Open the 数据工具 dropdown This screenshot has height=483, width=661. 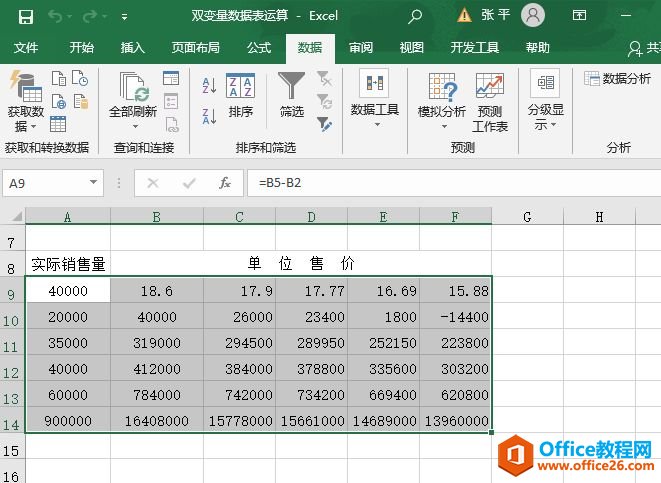pyautogui.click(x=375, y=98)
